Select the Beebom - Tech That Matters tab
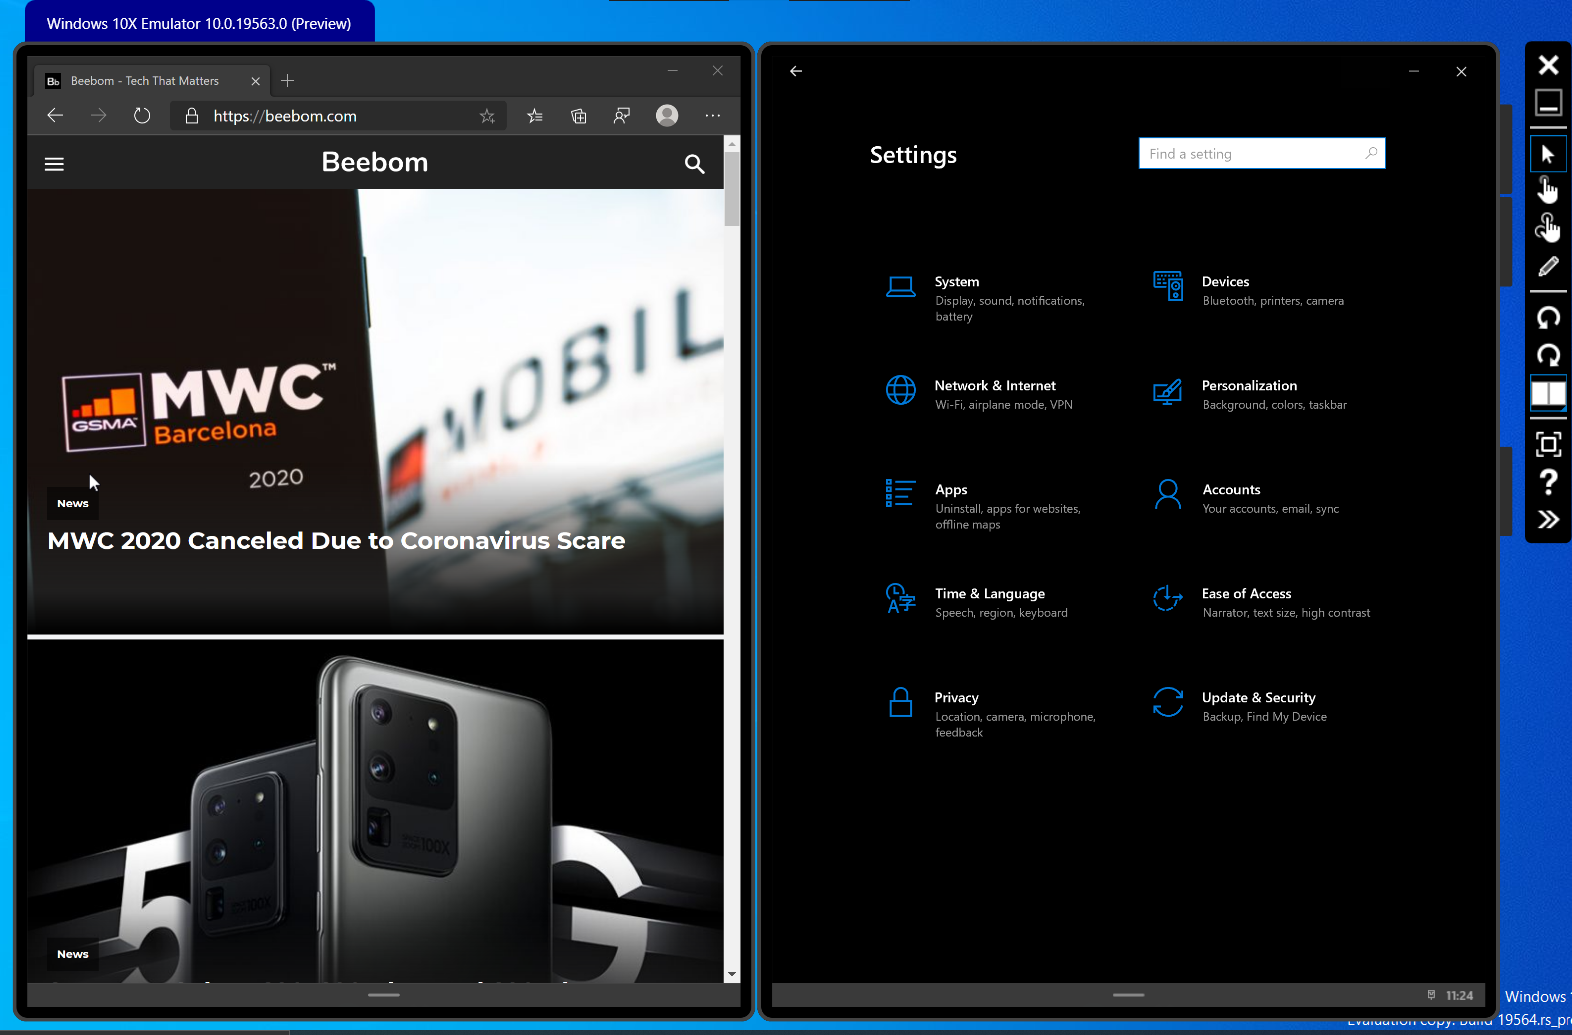 click(x=152, y=81)
